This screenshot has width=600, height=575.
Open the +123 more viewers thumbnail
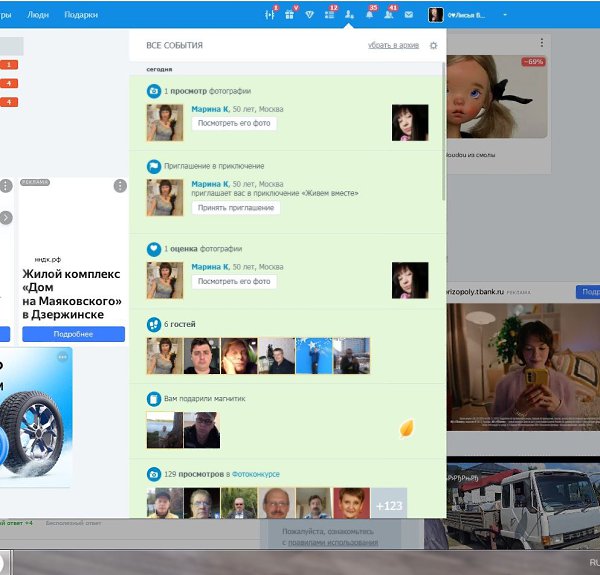pyautogui.click(x=388, y=505)
